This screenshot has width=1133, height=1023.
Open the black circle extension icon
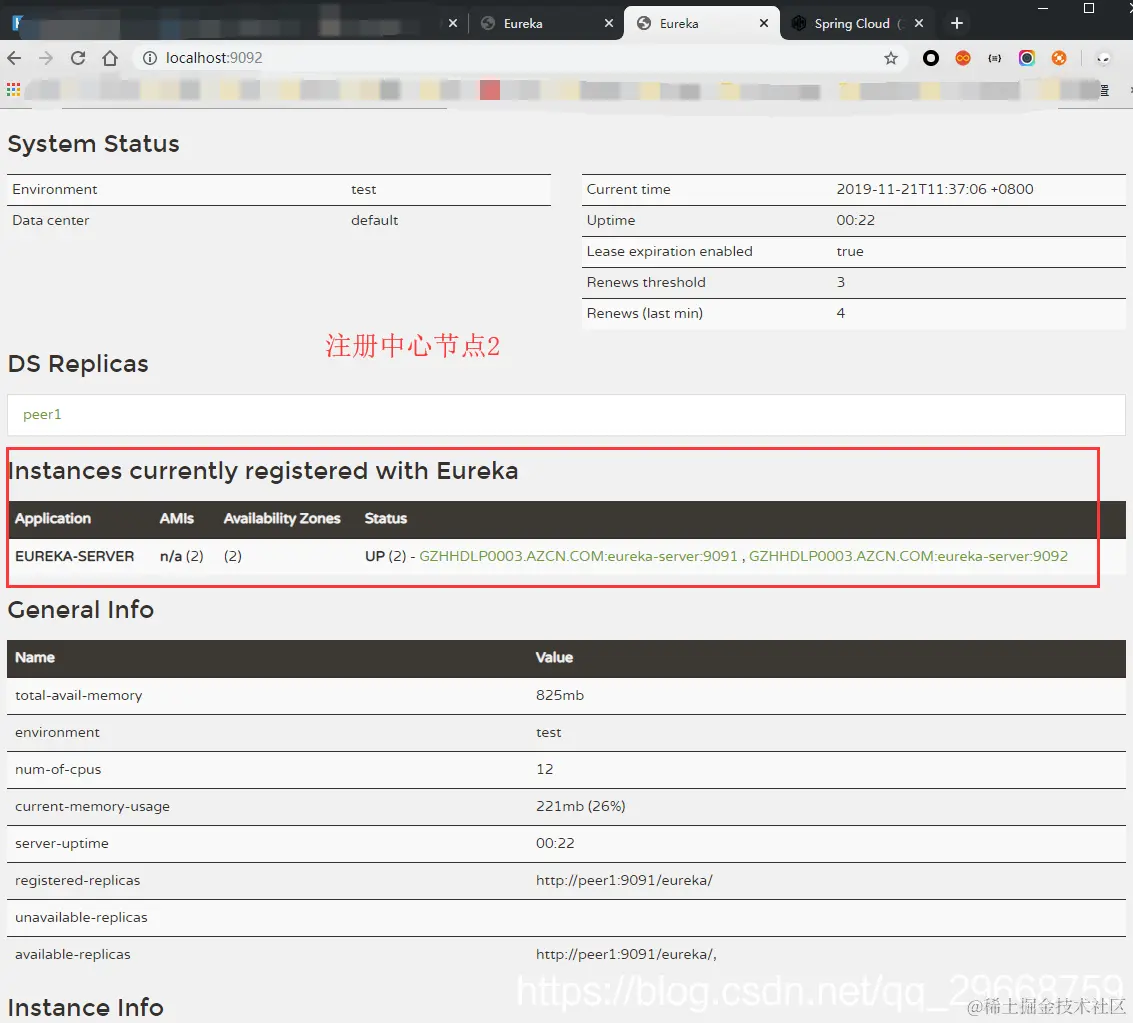pos(931,58)
